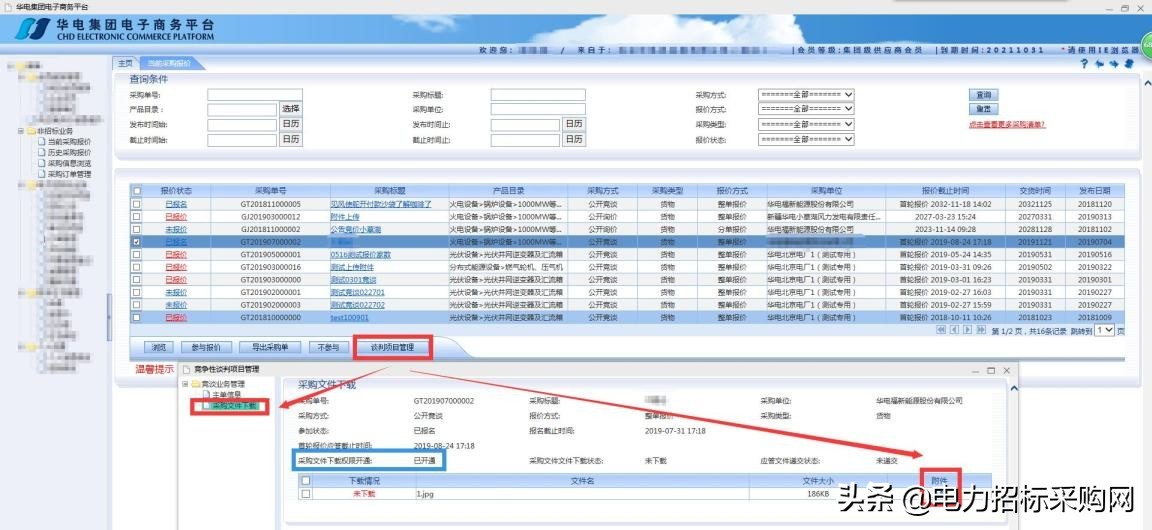Screen dimensions: 1152x530
Task: Click the back arrow icon near help
Action: [x=1099, y=64]
